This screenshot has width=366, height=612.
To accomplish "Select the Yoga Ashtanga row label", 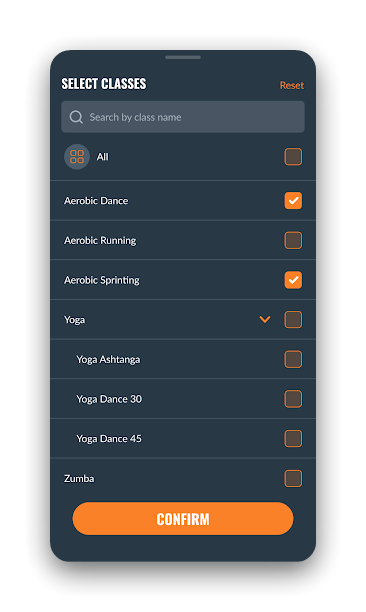I will pyautogui.click(x=108, y=359).
